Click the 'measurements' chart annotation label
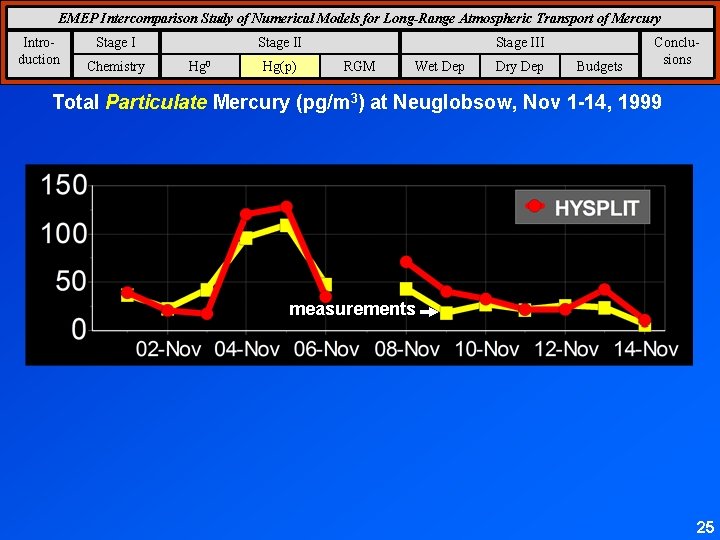This screenshot has height=540, width=720. click(352, 309)
